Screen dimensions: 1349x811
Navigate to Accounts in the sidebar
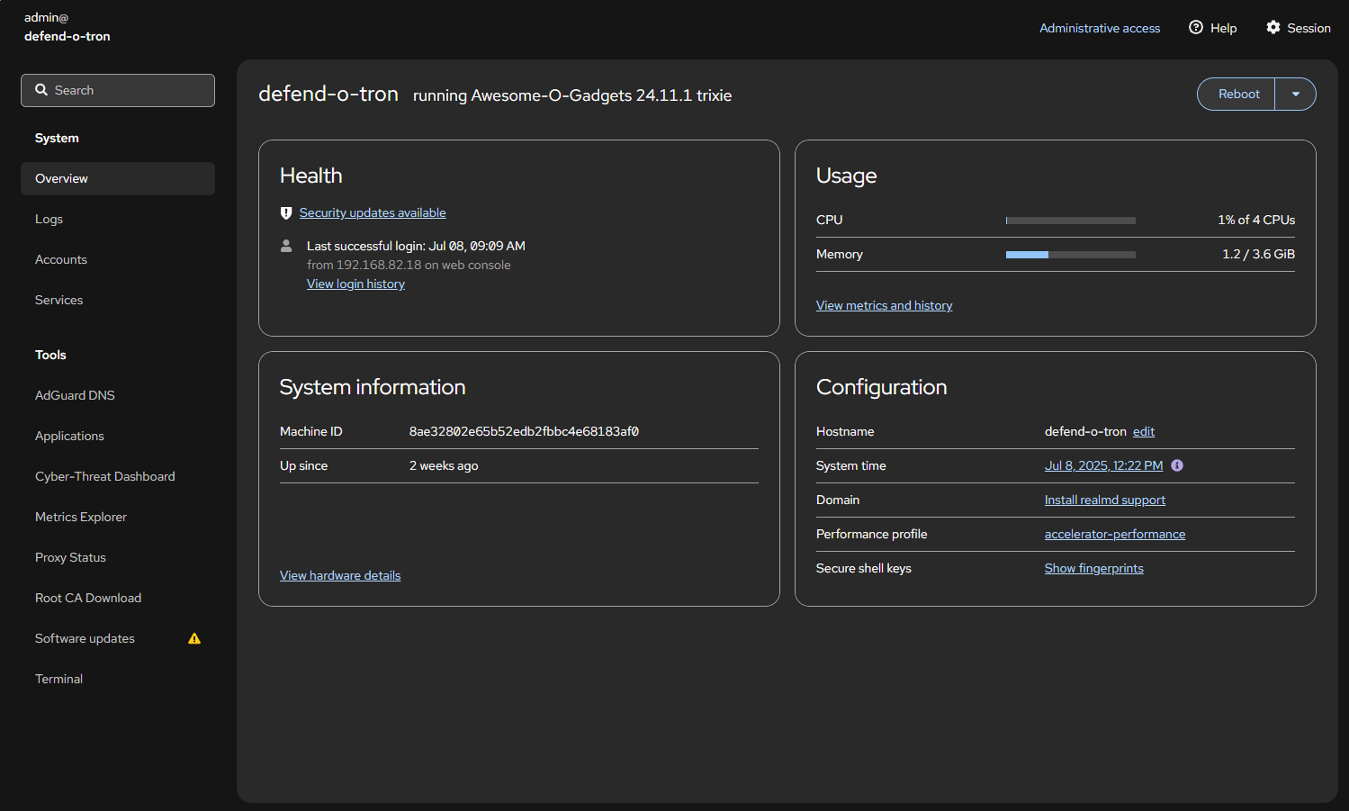click(61, 259)
